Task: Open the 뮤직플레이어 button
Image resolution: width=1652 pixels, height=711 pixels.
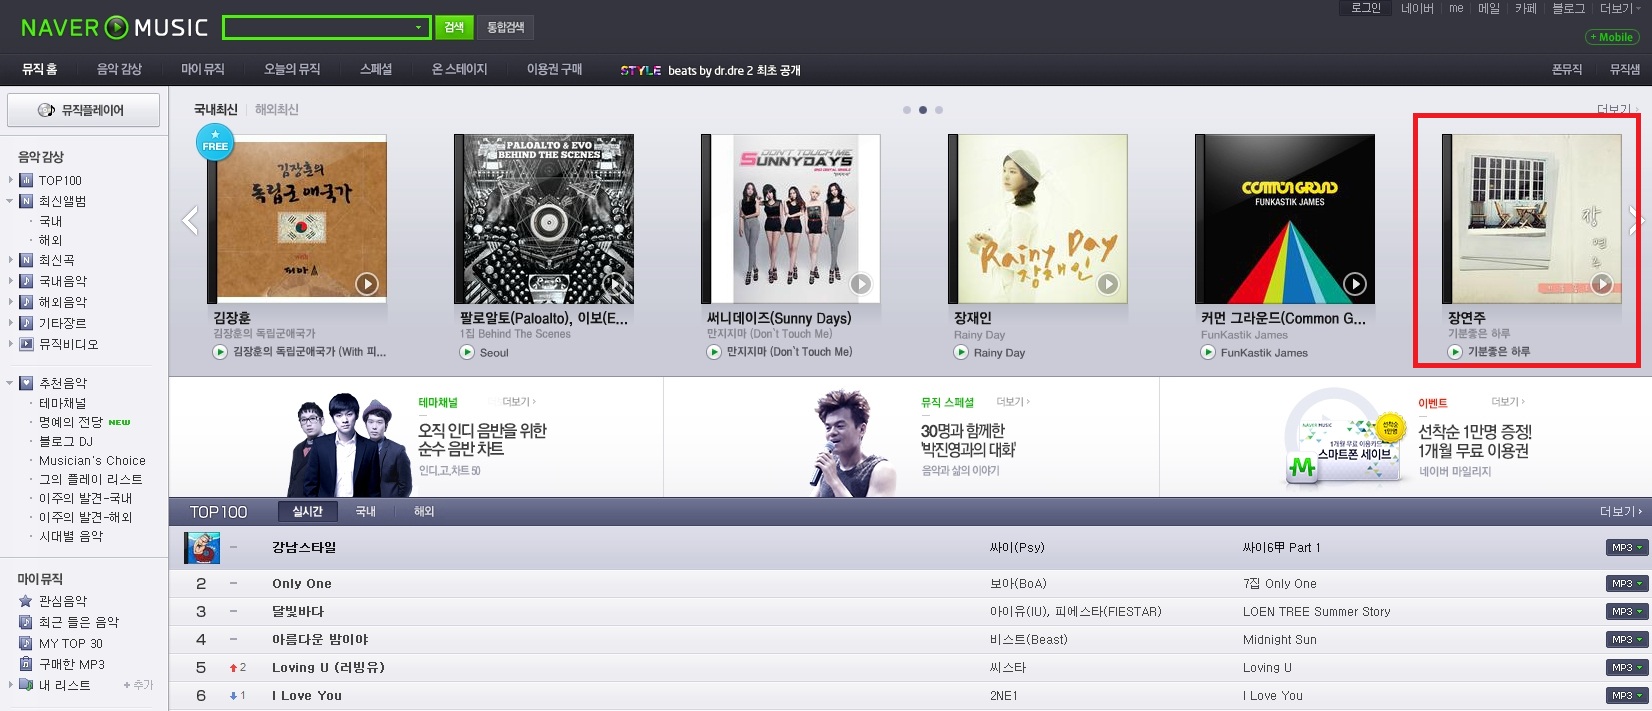Action: 83,110
